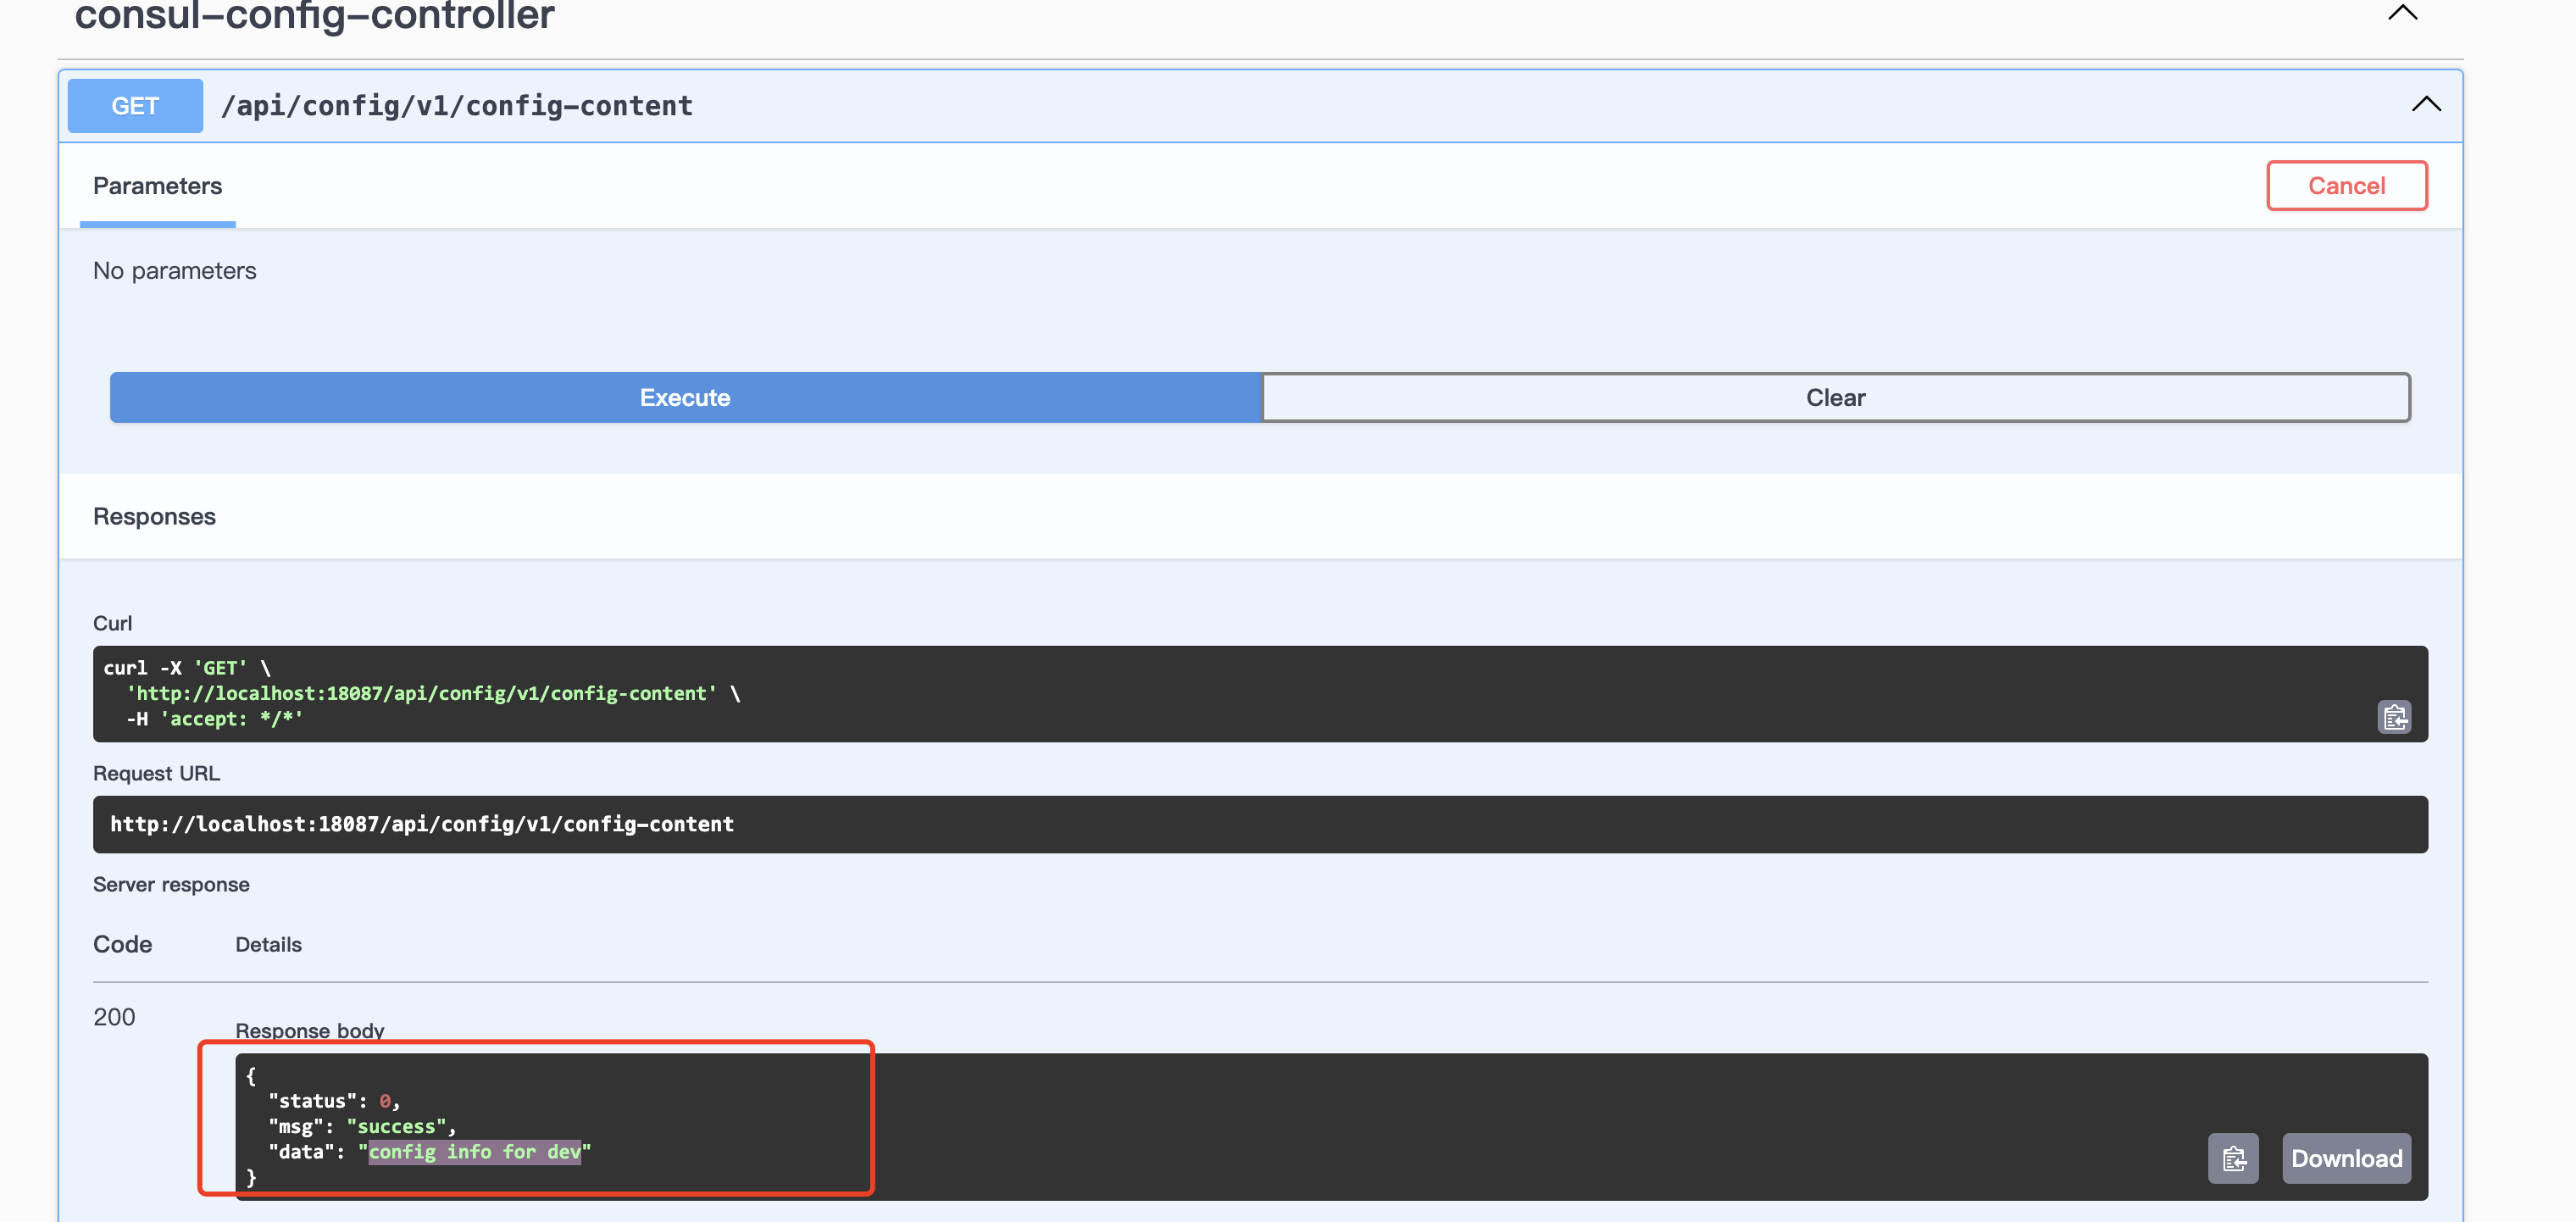Image resolution: width=2576 pixels, height=1222 pixels.
Task: Switch to the Parameters tab
Action: click(157, 186)
